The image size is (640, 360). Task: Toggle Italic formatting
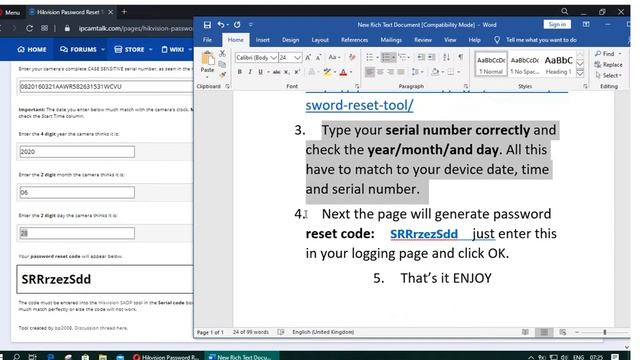[x=250, y=72]
